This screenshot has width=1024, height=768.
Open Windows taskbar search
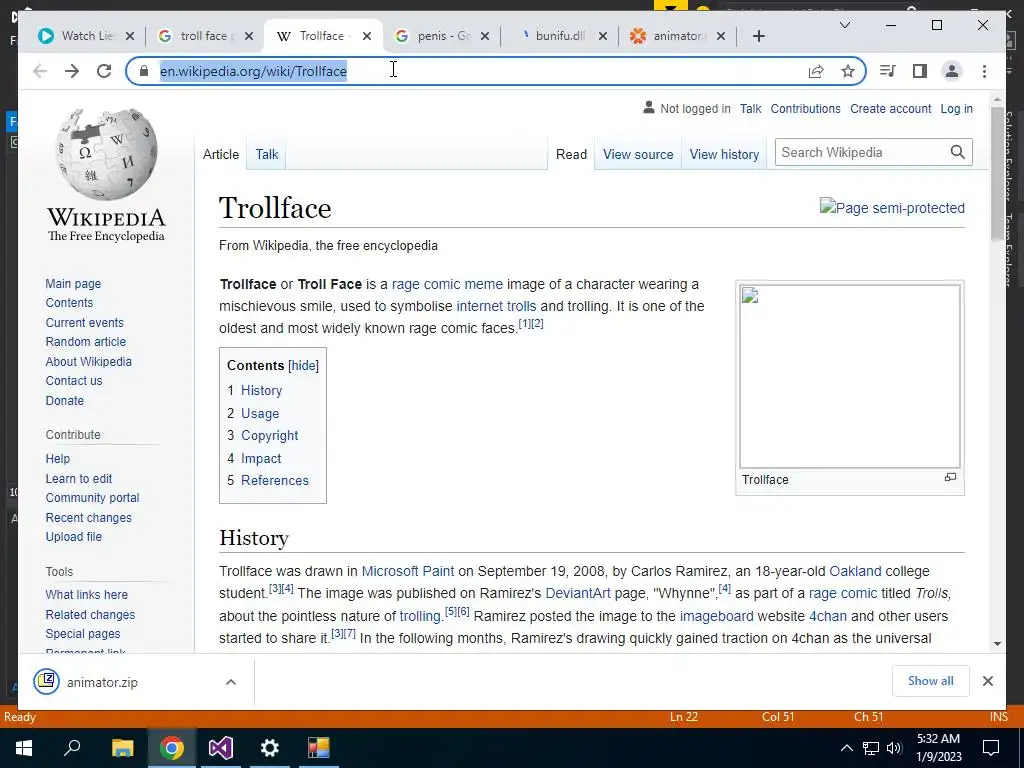(x=72, y=747)
